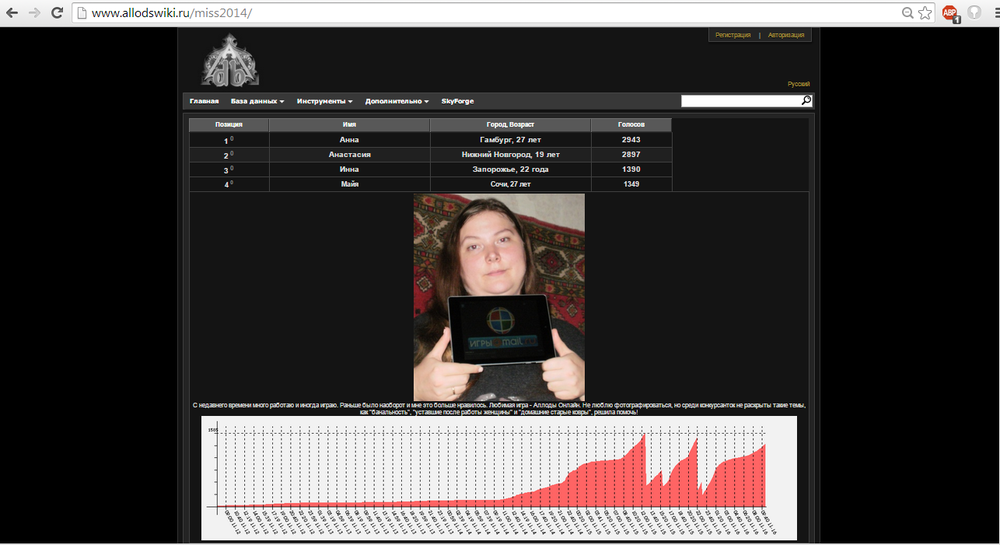Reload the page with the refresh icon
Screen dimensions: 1000x545
point(57,13)
